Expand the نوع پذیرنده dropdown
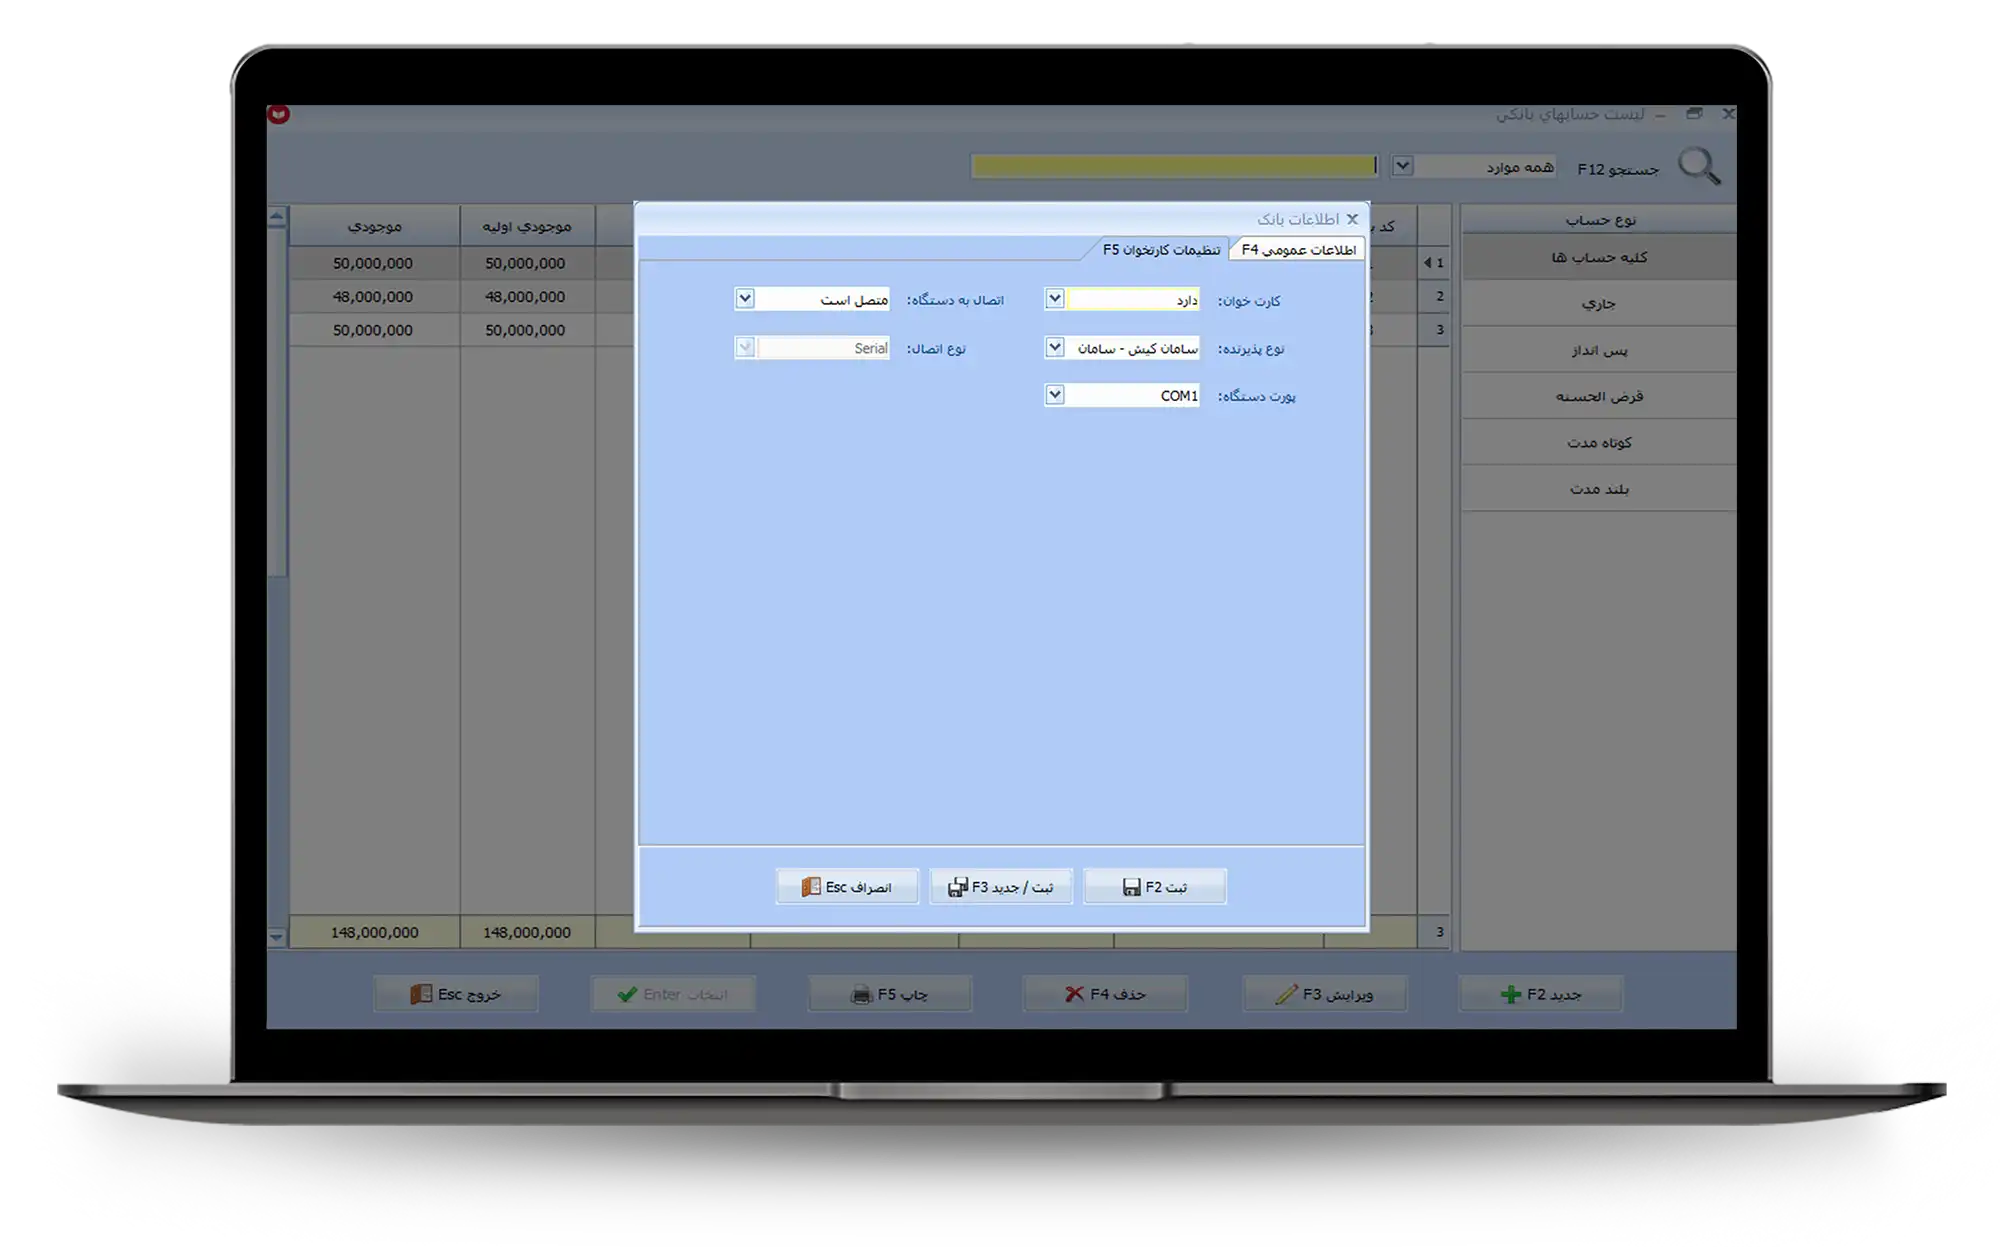 click(1054, 347)
